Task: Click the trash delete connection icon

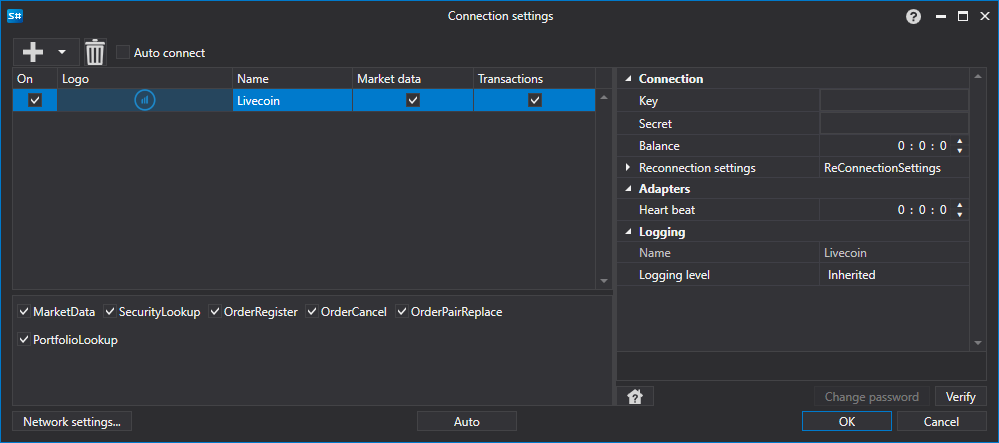Action: (95, 52)
